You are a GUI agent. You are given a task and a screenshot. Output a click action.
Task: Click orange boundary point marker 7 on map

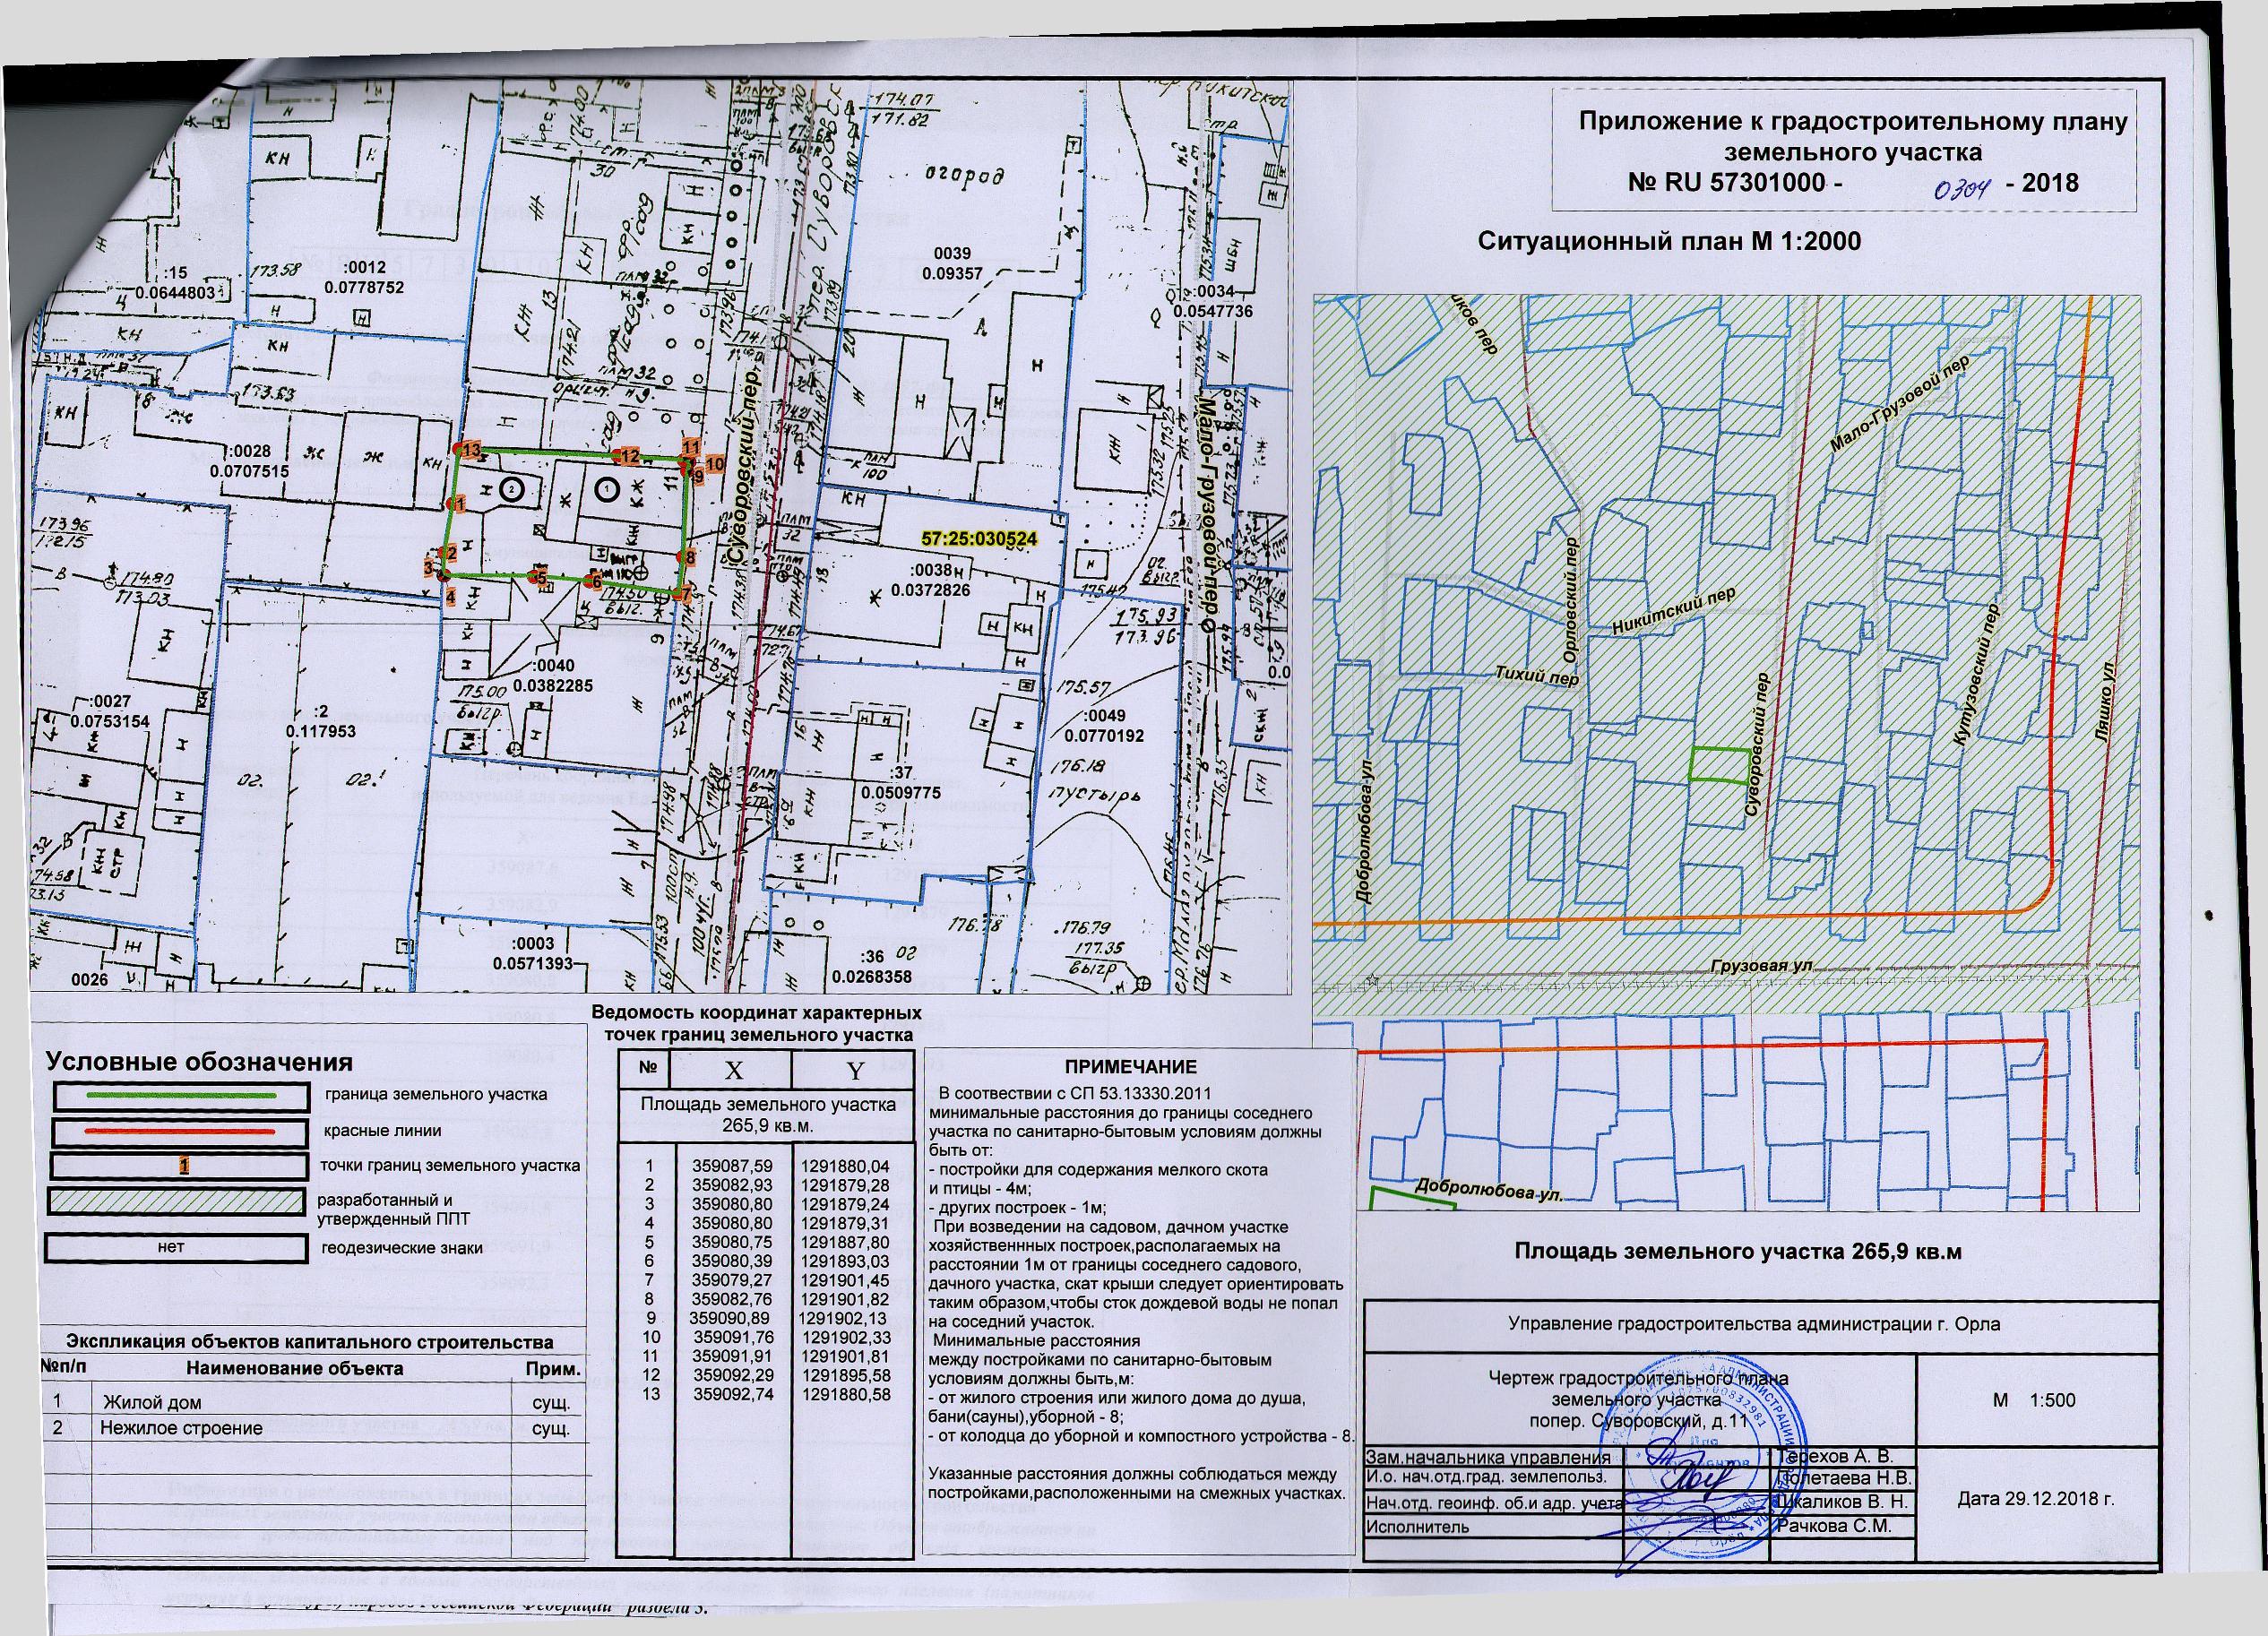[x=687, y=594]
